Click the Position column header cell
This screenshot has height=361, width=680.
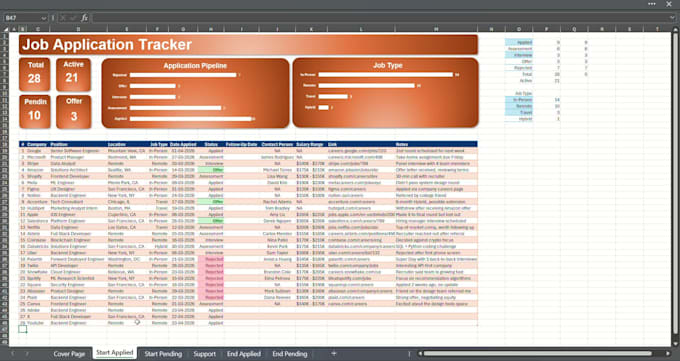(78, 144)
